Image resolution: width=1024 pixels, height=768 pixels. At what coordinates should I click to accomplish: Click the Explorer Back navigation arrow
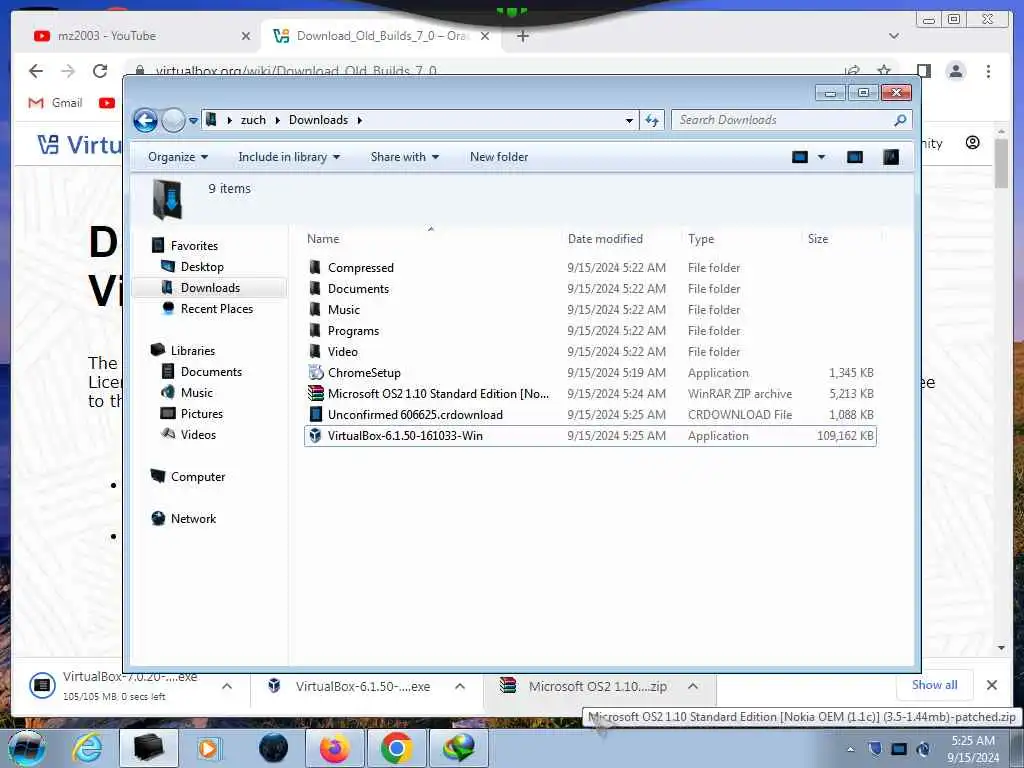click(145, 120)
